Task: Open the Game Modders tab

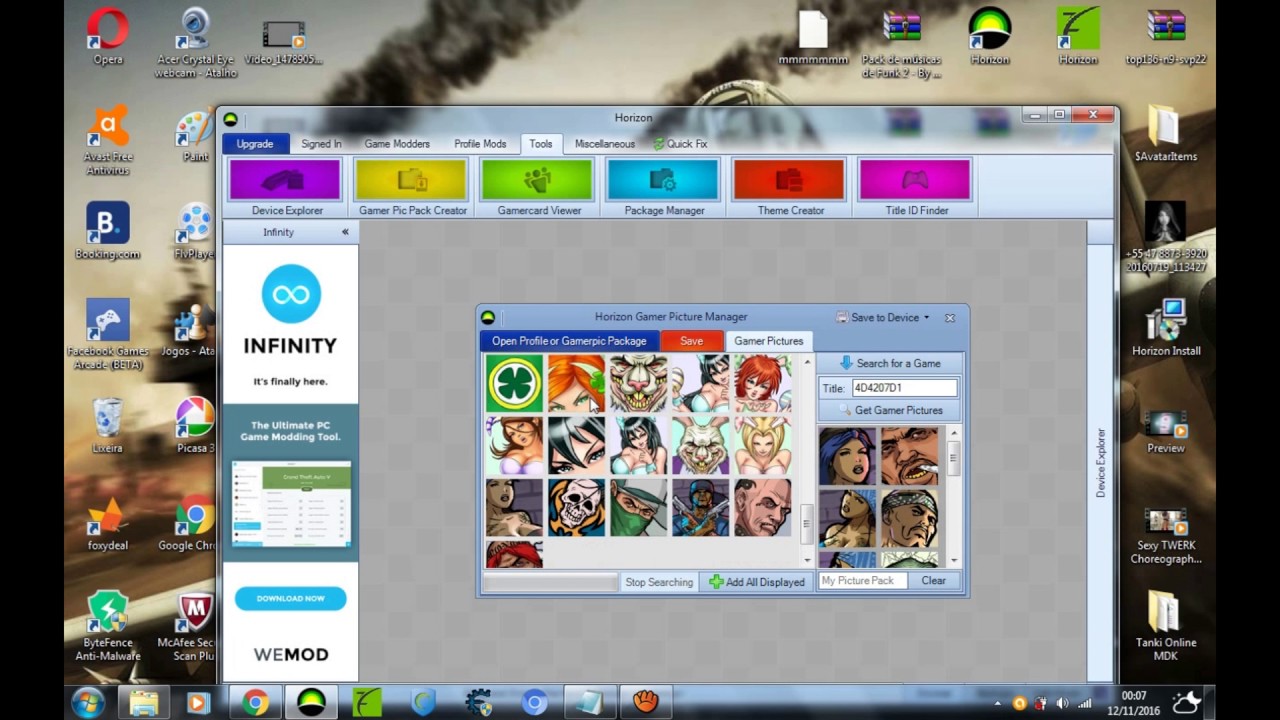Action: pyautogui.click(x=397, y=144)
